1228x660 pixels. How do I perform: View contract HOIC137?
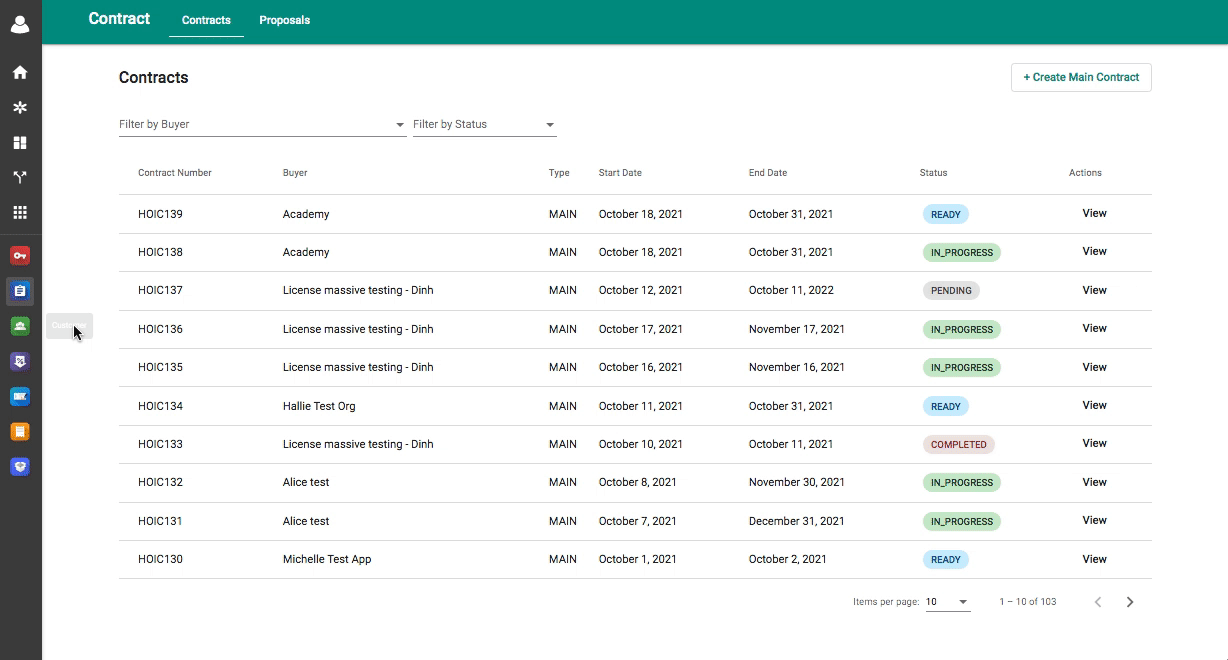pyautogui.click(x=1095, y=290)
